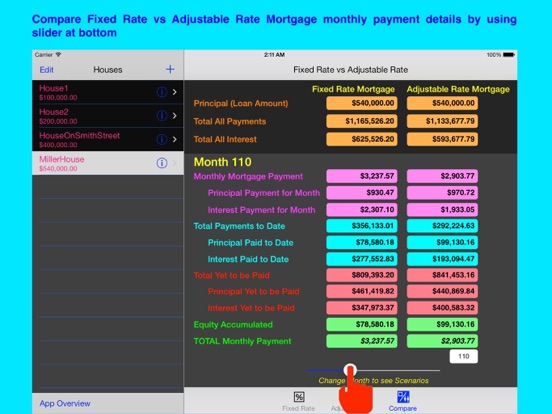Click Total All Interest $625,526.20 value
552x414 pixels.
pos(362,139)
